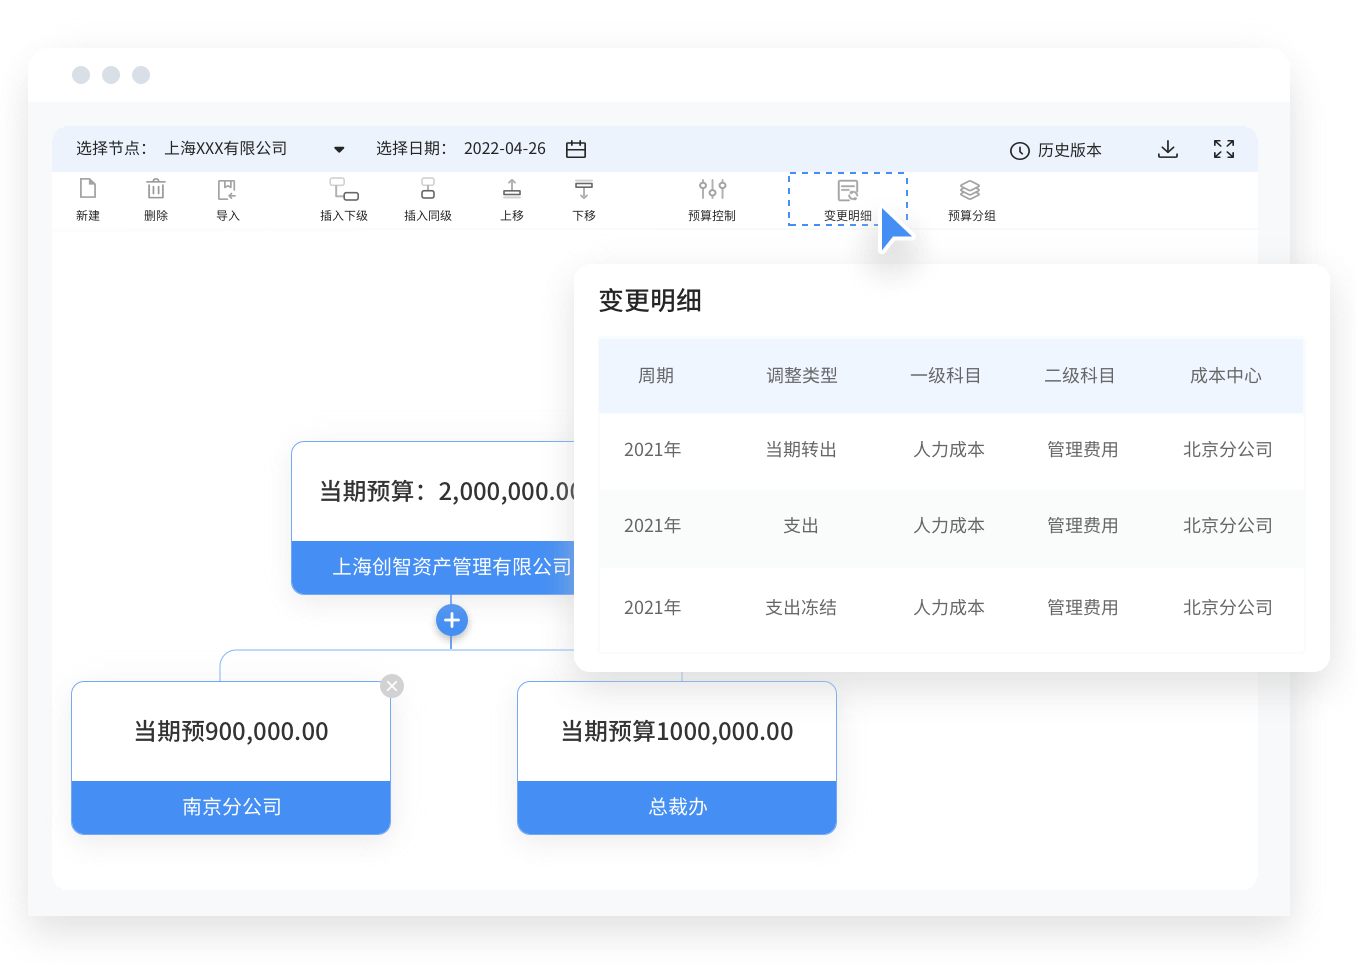Select the 插入同级 insert sibling icon
Viewport: 1356px width, 964px height.
point(428,190)
